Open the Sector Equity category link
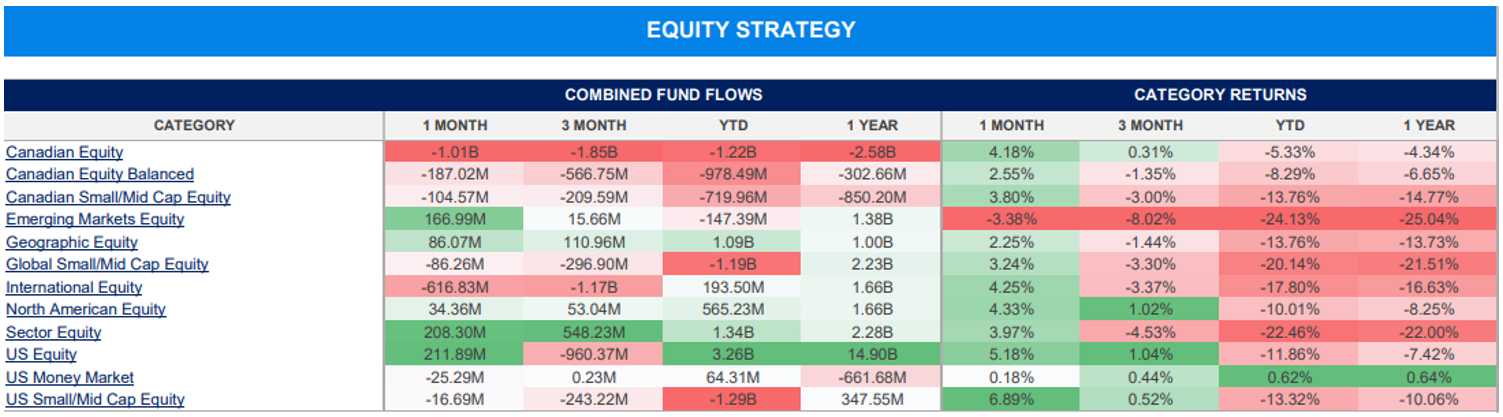 click(x=53, y=332)
